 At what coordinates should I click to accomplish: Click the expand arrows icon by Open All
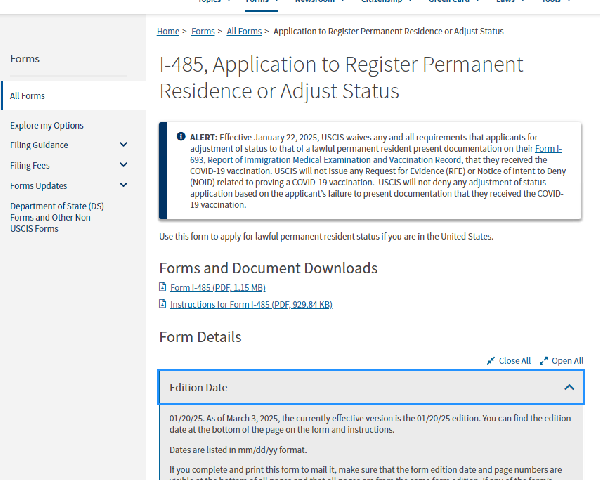click(544, 361)
